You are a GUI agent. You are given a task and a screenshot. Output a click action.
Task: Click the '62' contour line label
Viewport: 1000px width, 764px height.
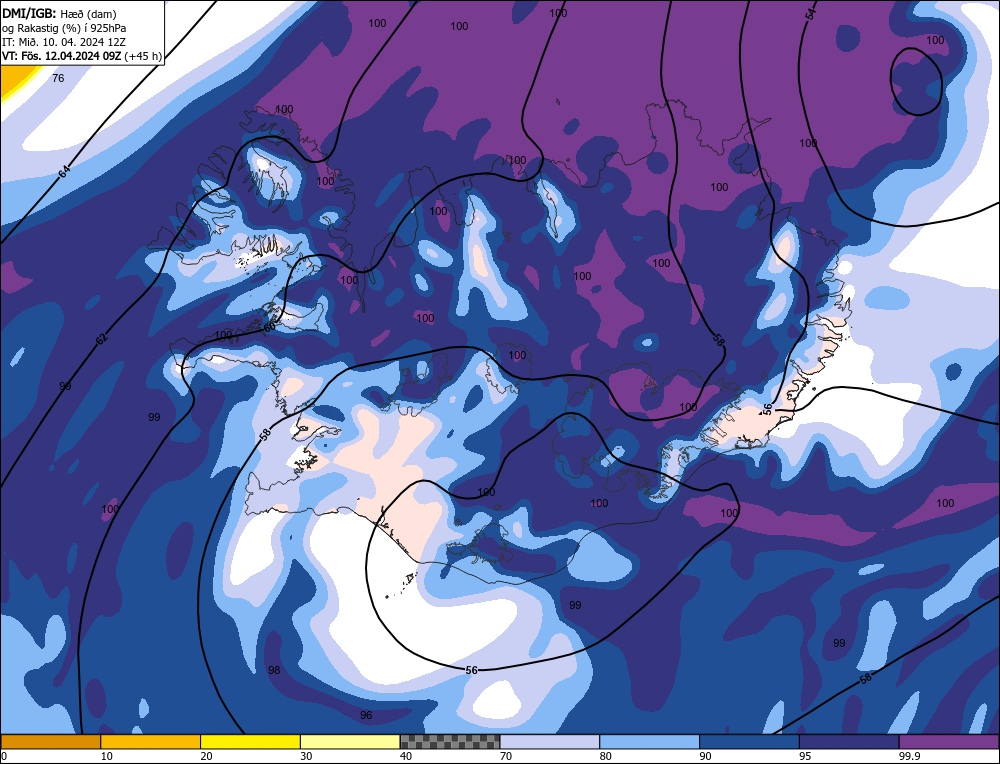point(101,339)
